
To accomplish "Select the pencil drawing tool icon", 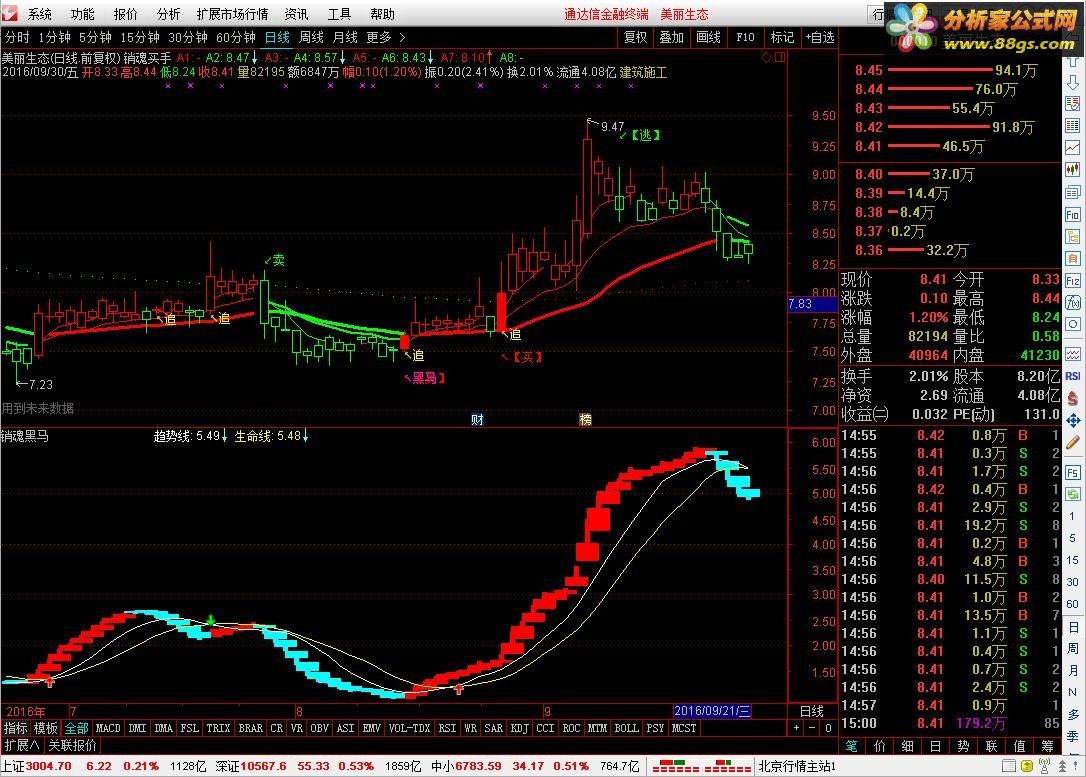I will [1072, 442].
